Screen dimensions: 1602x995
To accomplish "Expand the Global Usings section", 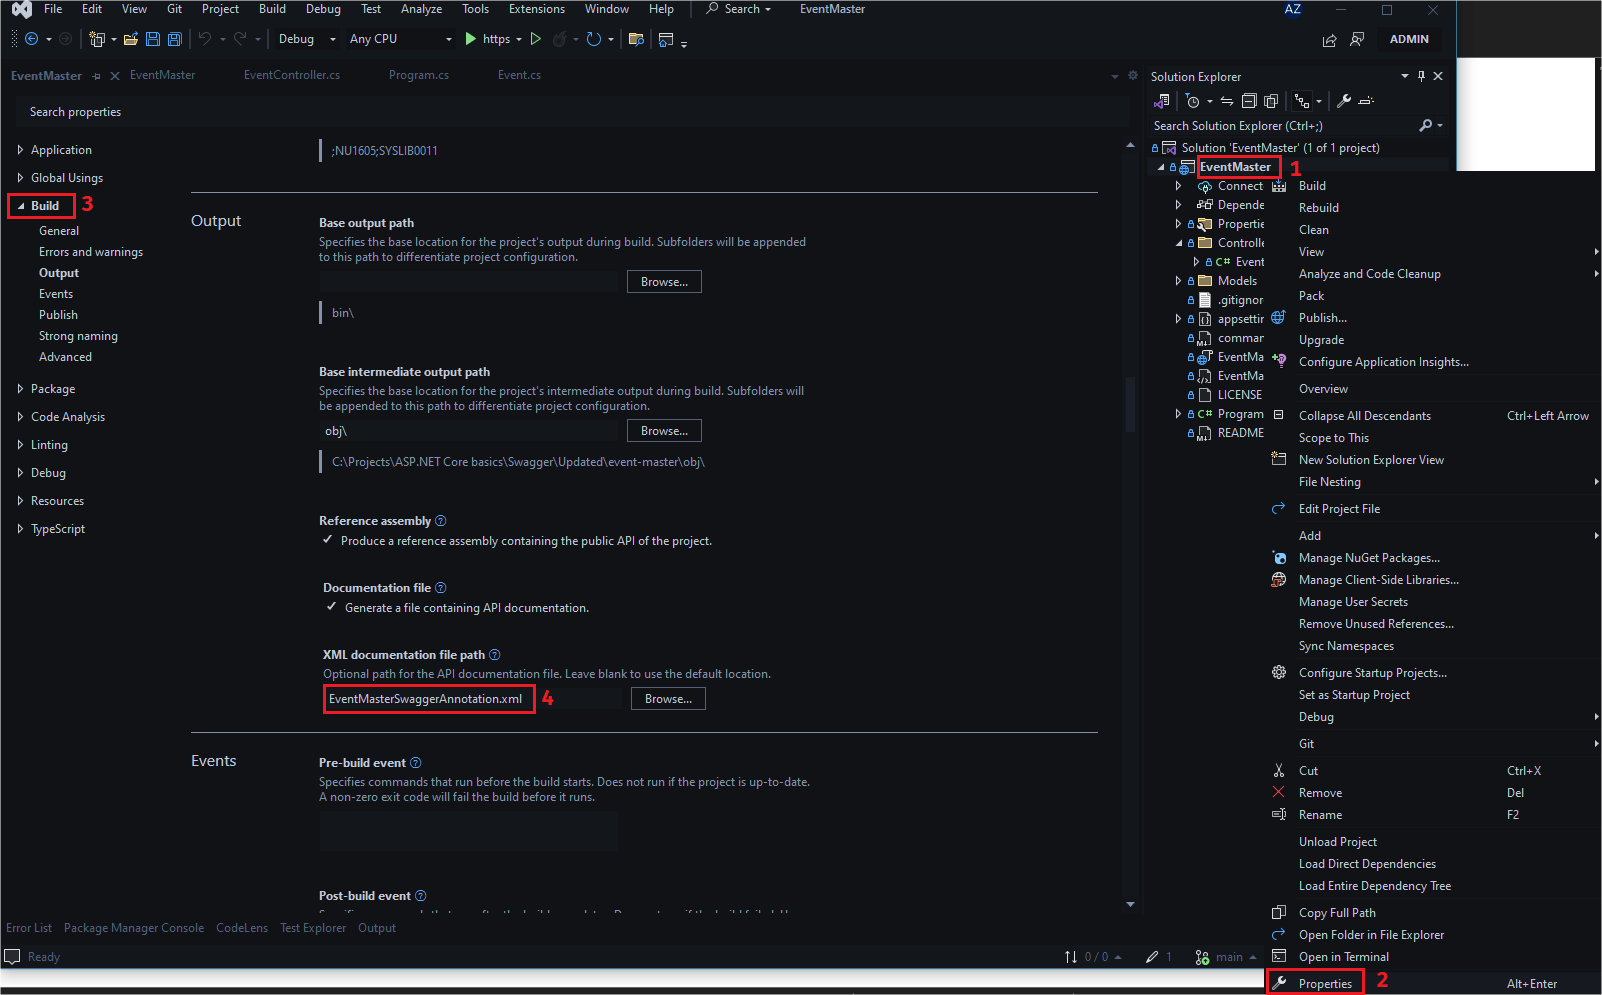I will (20, 178).
